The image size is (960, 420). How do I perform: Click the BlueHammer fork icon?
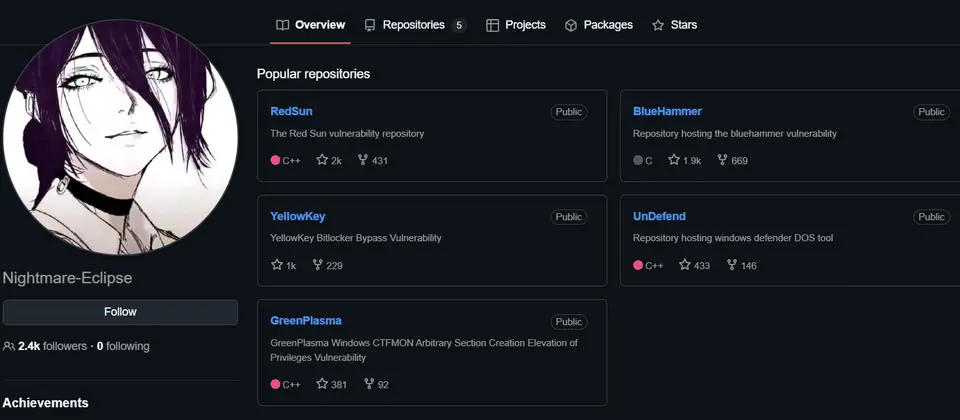tap(722, 160)
